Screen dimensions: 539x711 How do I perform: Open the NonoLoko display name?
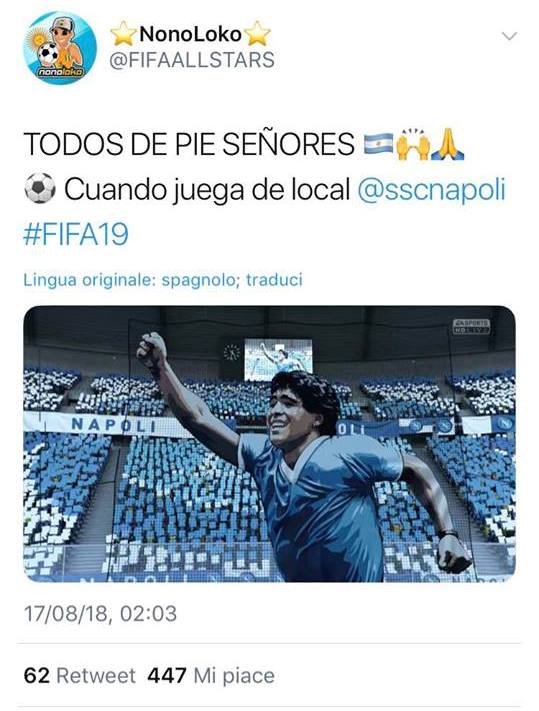[190, 34]
